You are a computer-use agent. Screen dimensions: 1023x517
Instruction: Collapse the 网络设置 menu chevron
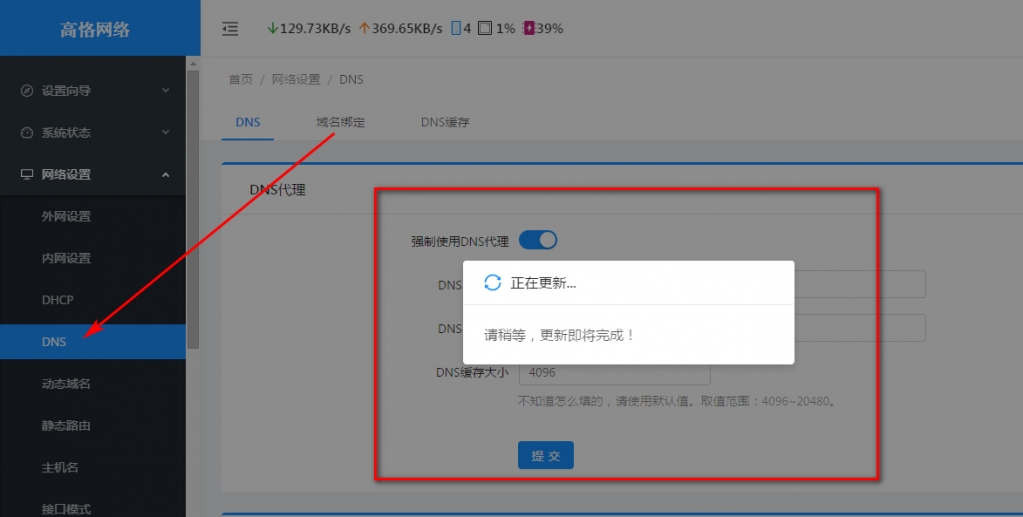click(166, 174)
